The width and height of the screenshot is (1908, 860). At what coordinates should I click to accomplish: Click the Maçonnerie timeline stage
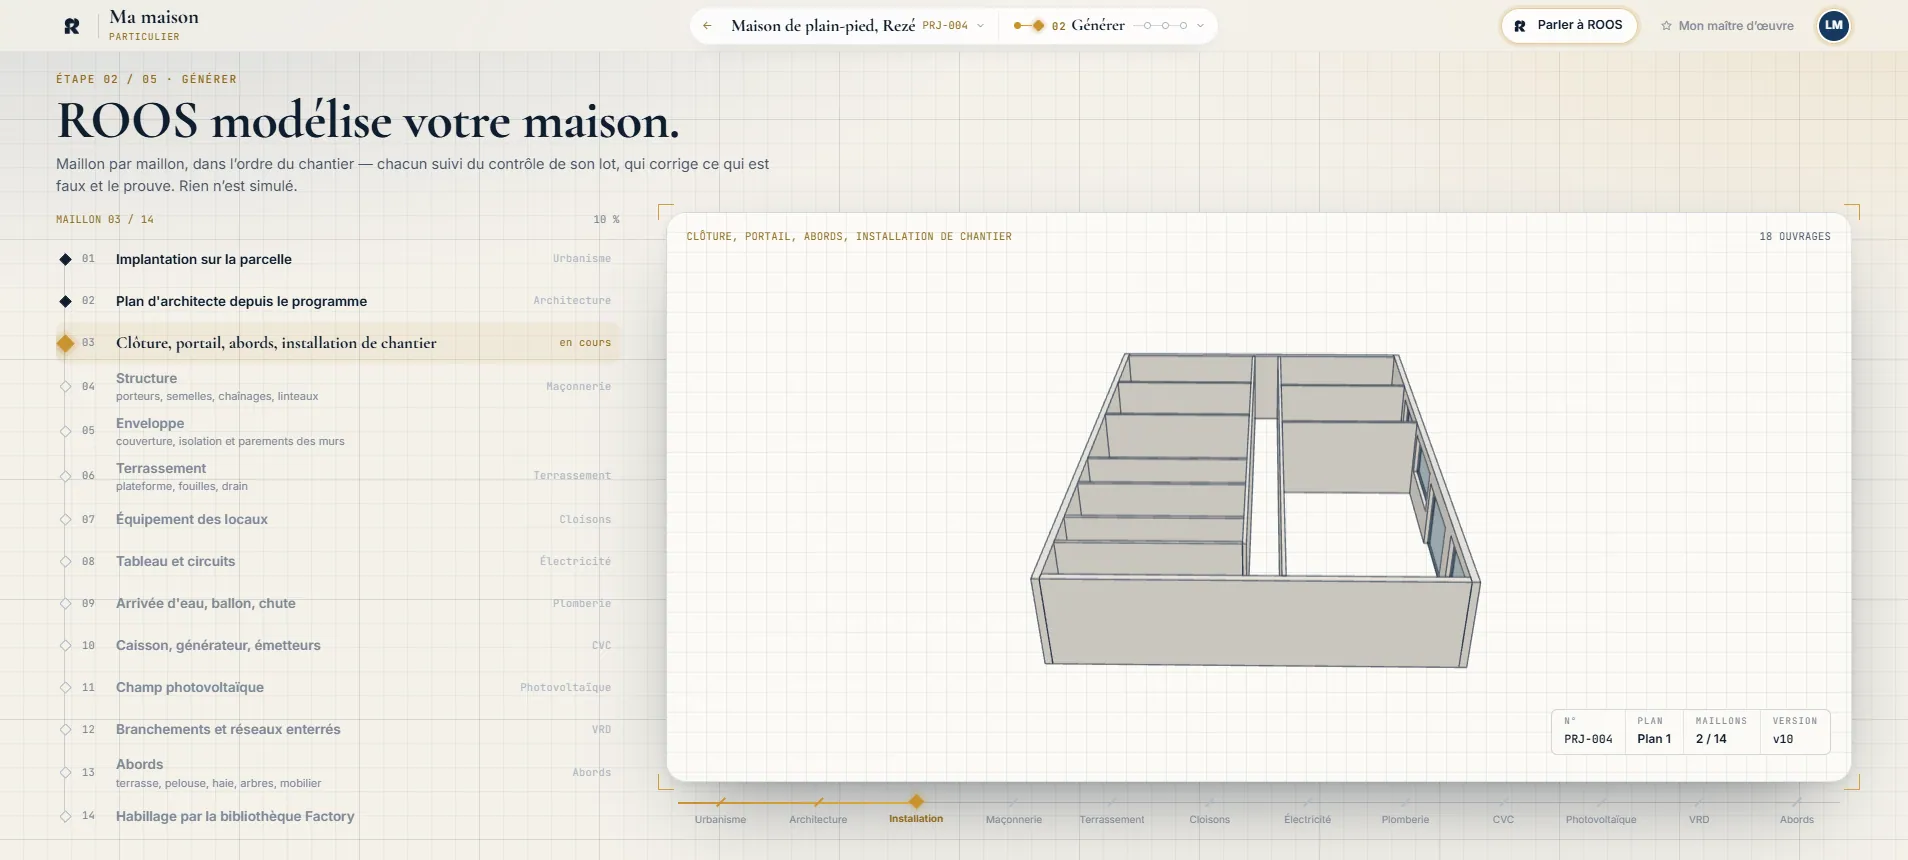coord(1013,811)
